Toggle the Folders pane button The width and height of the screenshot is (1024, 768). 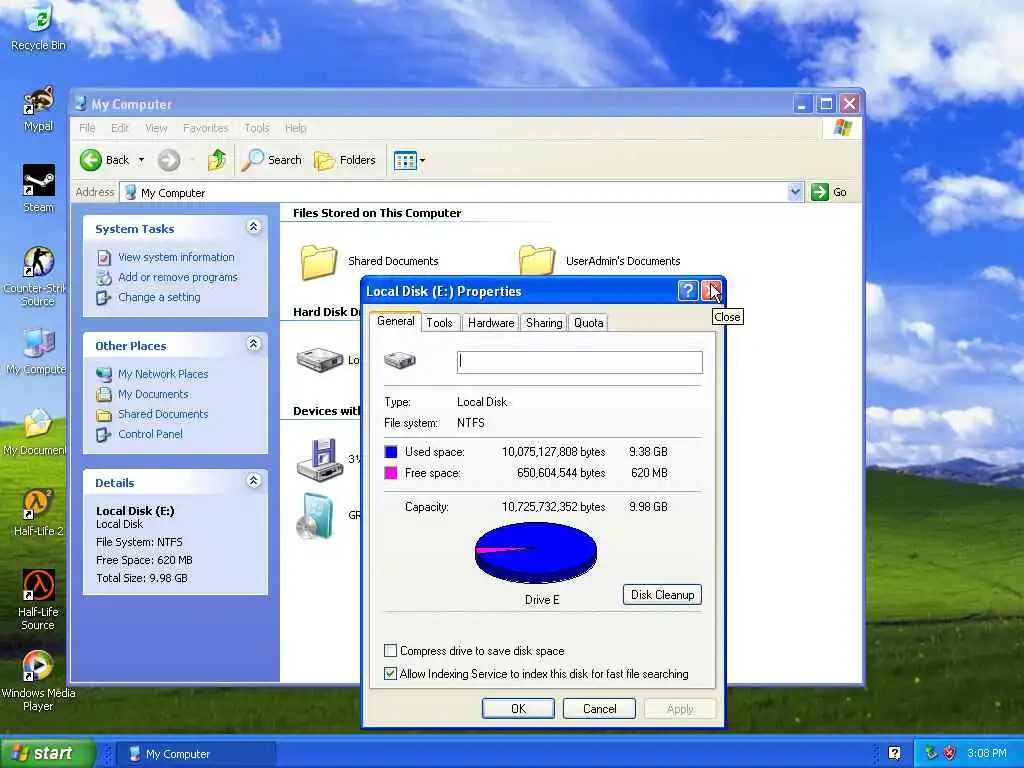[x=345, y=160]
